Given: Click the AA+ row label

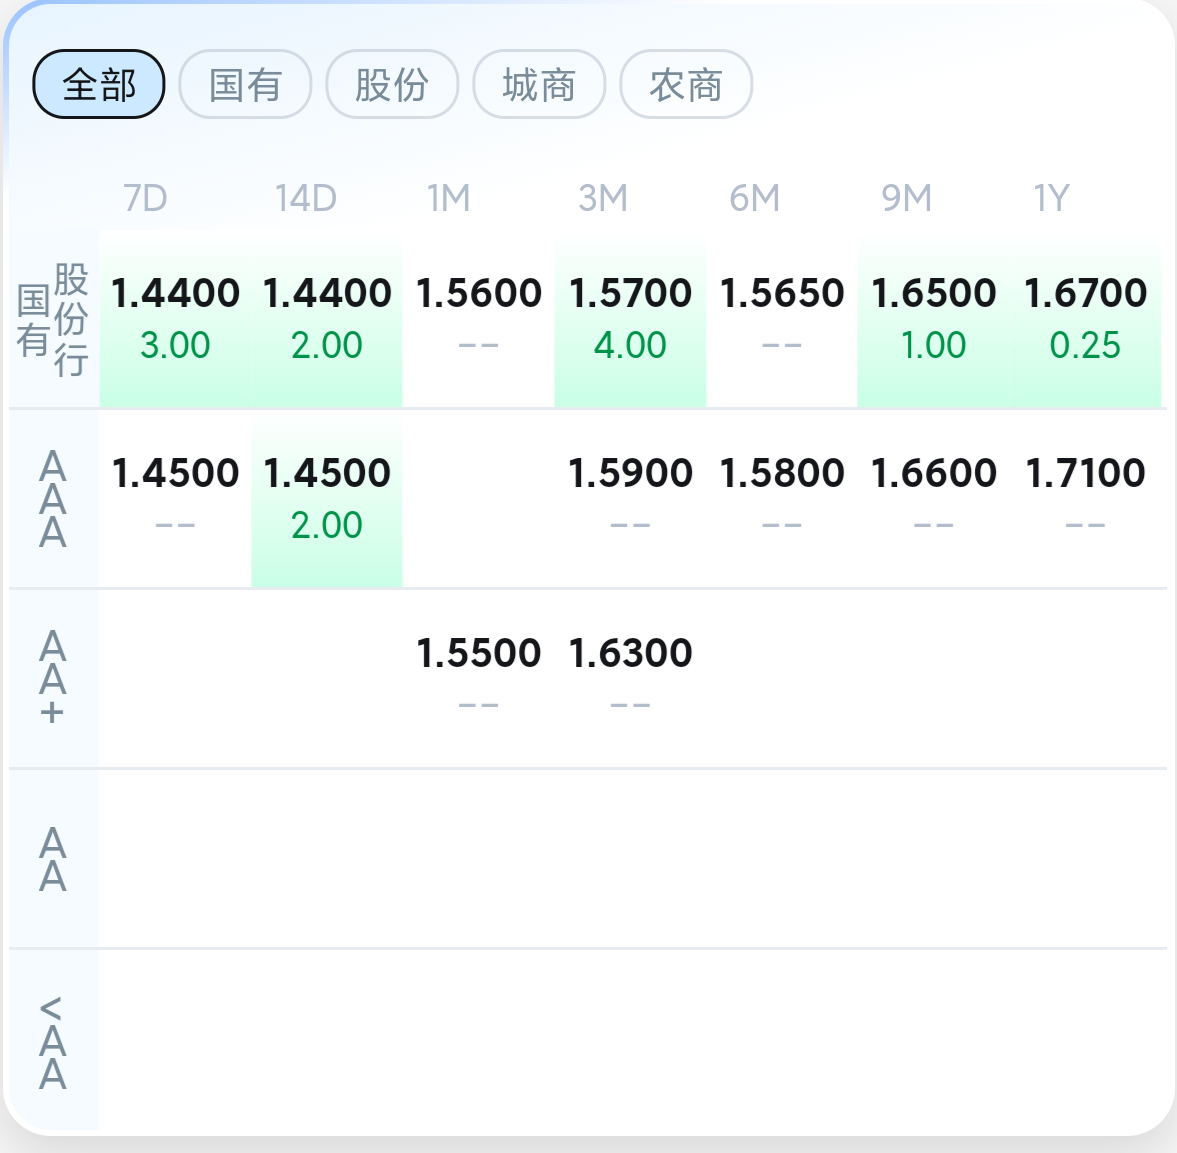Looking at the screenshot, I should [53, 679].
